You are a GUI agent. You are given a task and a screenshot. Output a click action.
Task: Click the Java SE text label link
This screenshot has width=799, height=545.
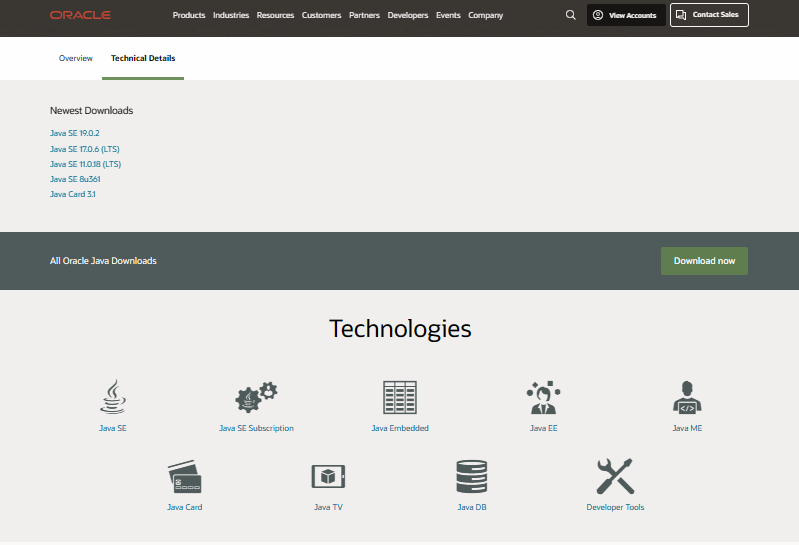click(113, 428)
